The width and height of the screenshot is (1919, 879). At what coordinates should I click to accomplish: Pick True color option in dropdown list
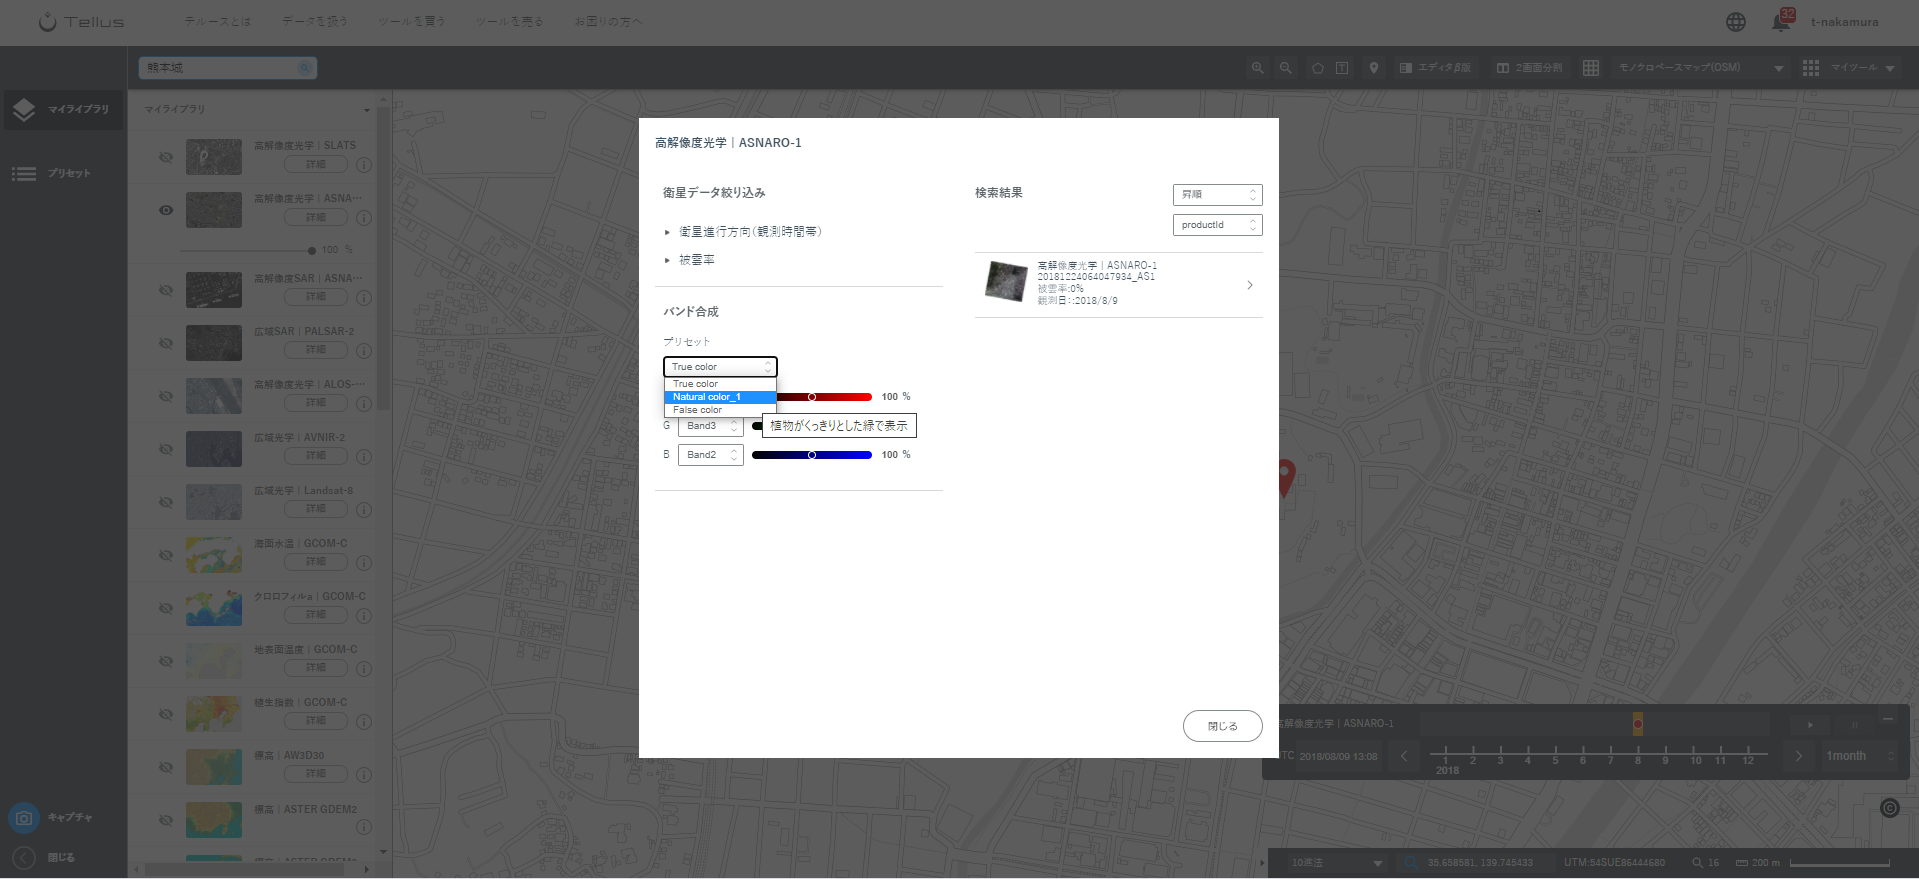[720, 384]
